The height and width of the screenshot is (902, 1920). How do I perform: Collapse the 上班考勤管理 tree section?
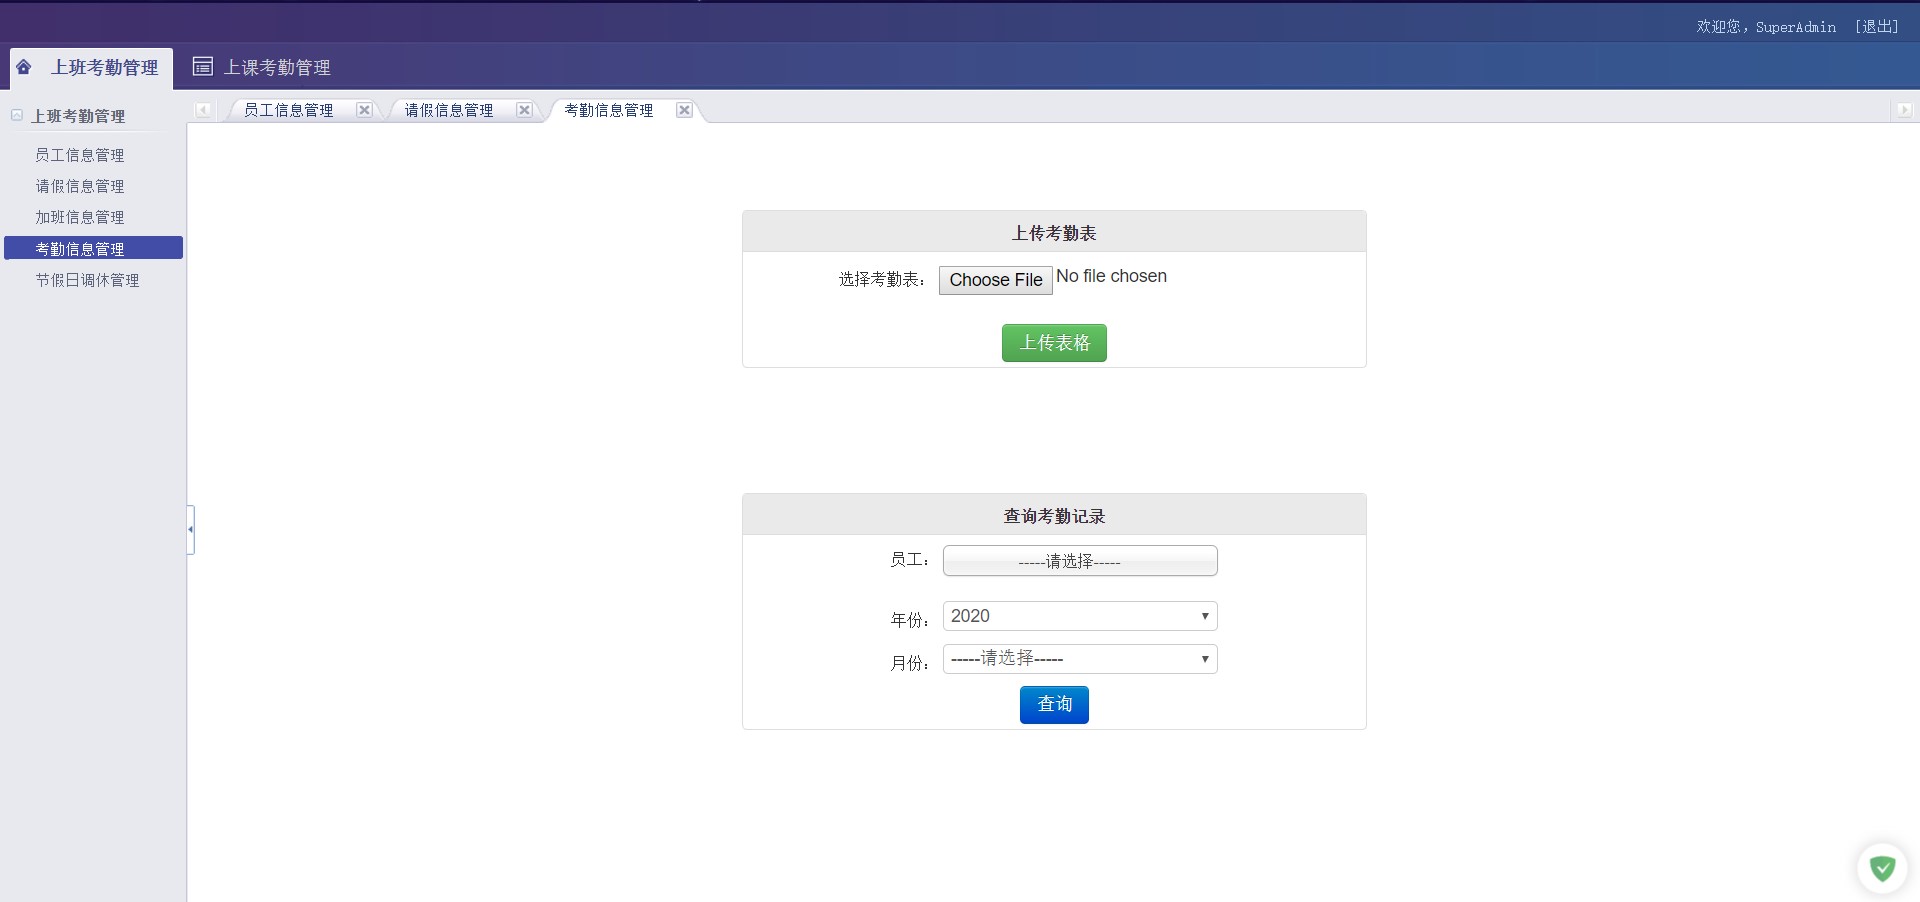[17, 116]
